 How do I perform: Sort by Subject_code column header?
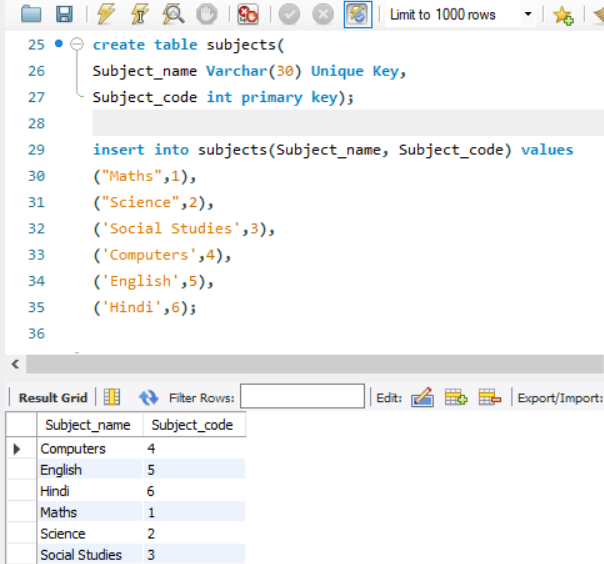[194, 425]
